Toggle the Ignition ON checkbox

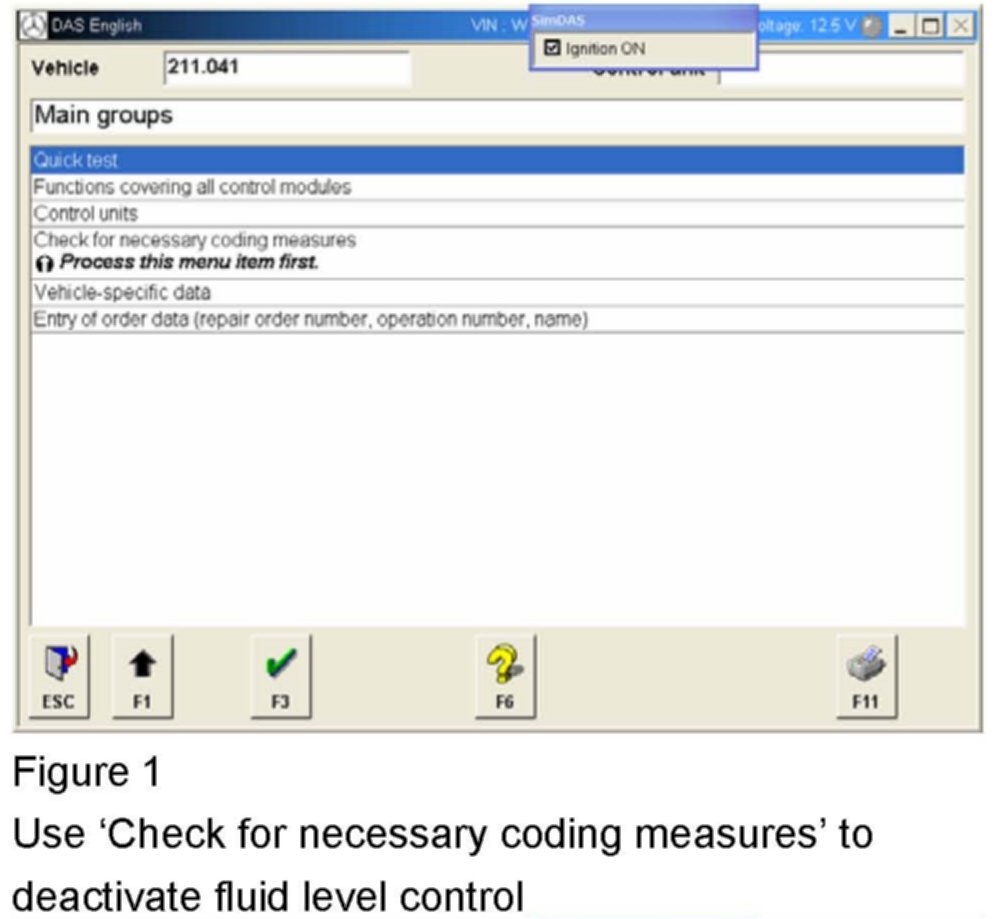pyautogui.click(x=550, y=48)
